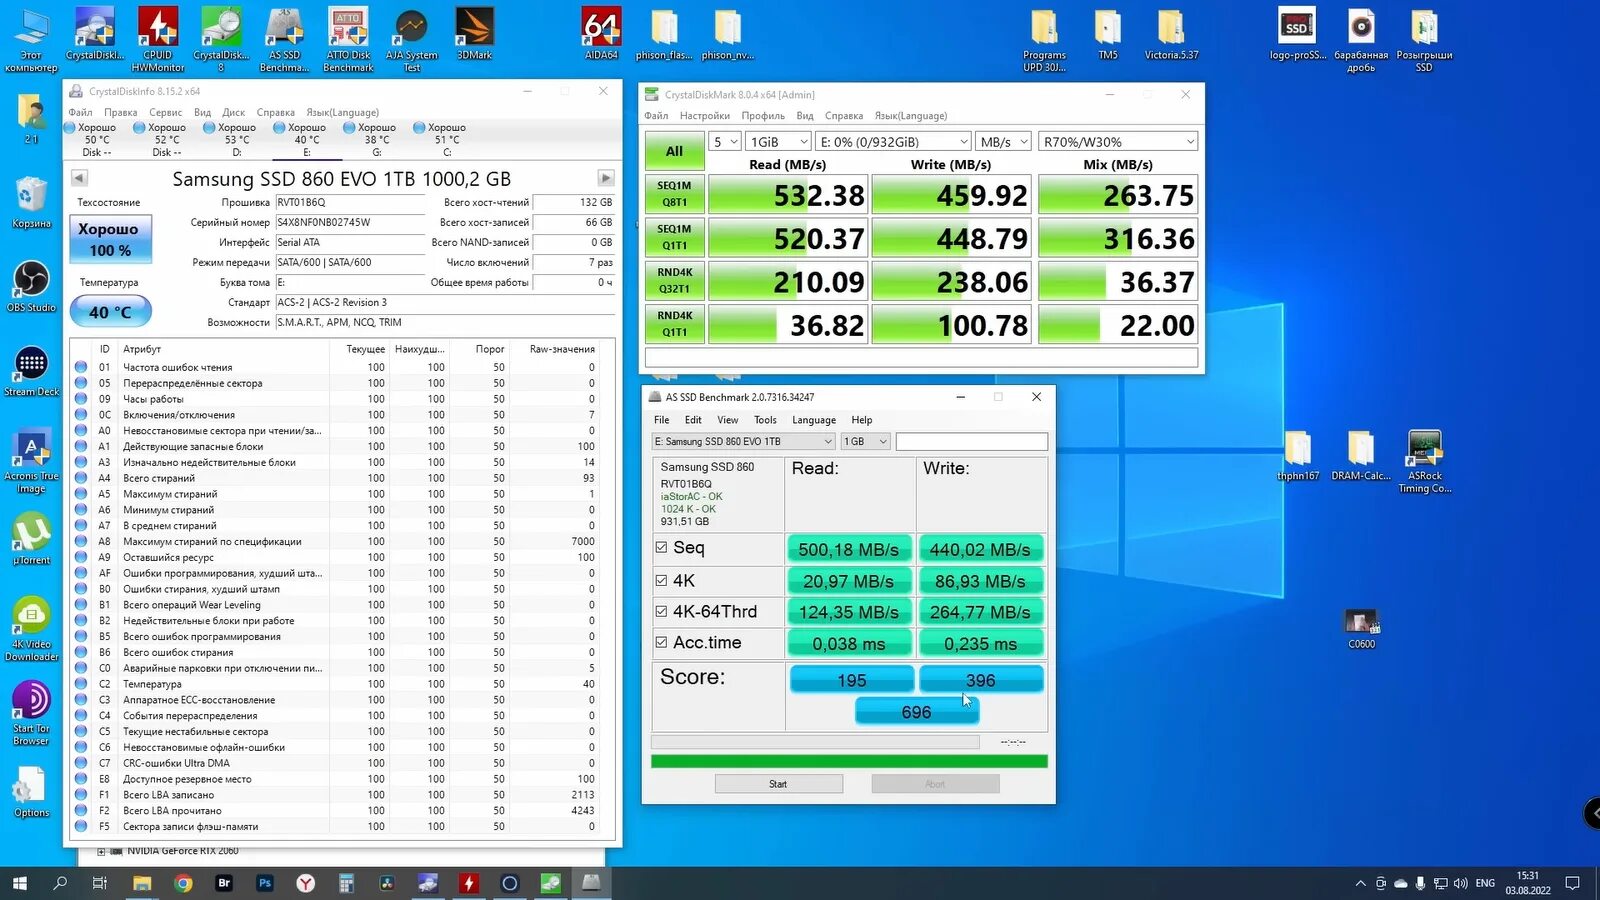The width and height of the screenshot is (1600, 900).
Task: Open Сервис menu in CrystalDiskInfo
Action: 166,112
